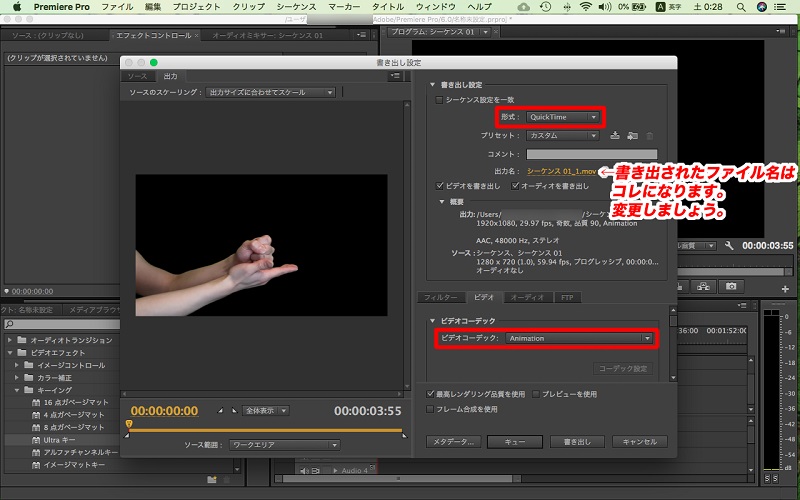Viewport: 800px width, 500px height.
Task: Toggle 最高レンダリング品質を使用 checkbox
Action: pyautogui.click(x=430, y=394)
